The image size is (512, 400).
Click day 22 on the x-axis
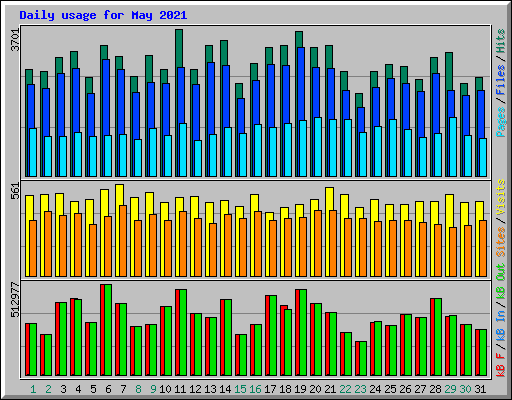pyautogui.click(x=345, y=389)
